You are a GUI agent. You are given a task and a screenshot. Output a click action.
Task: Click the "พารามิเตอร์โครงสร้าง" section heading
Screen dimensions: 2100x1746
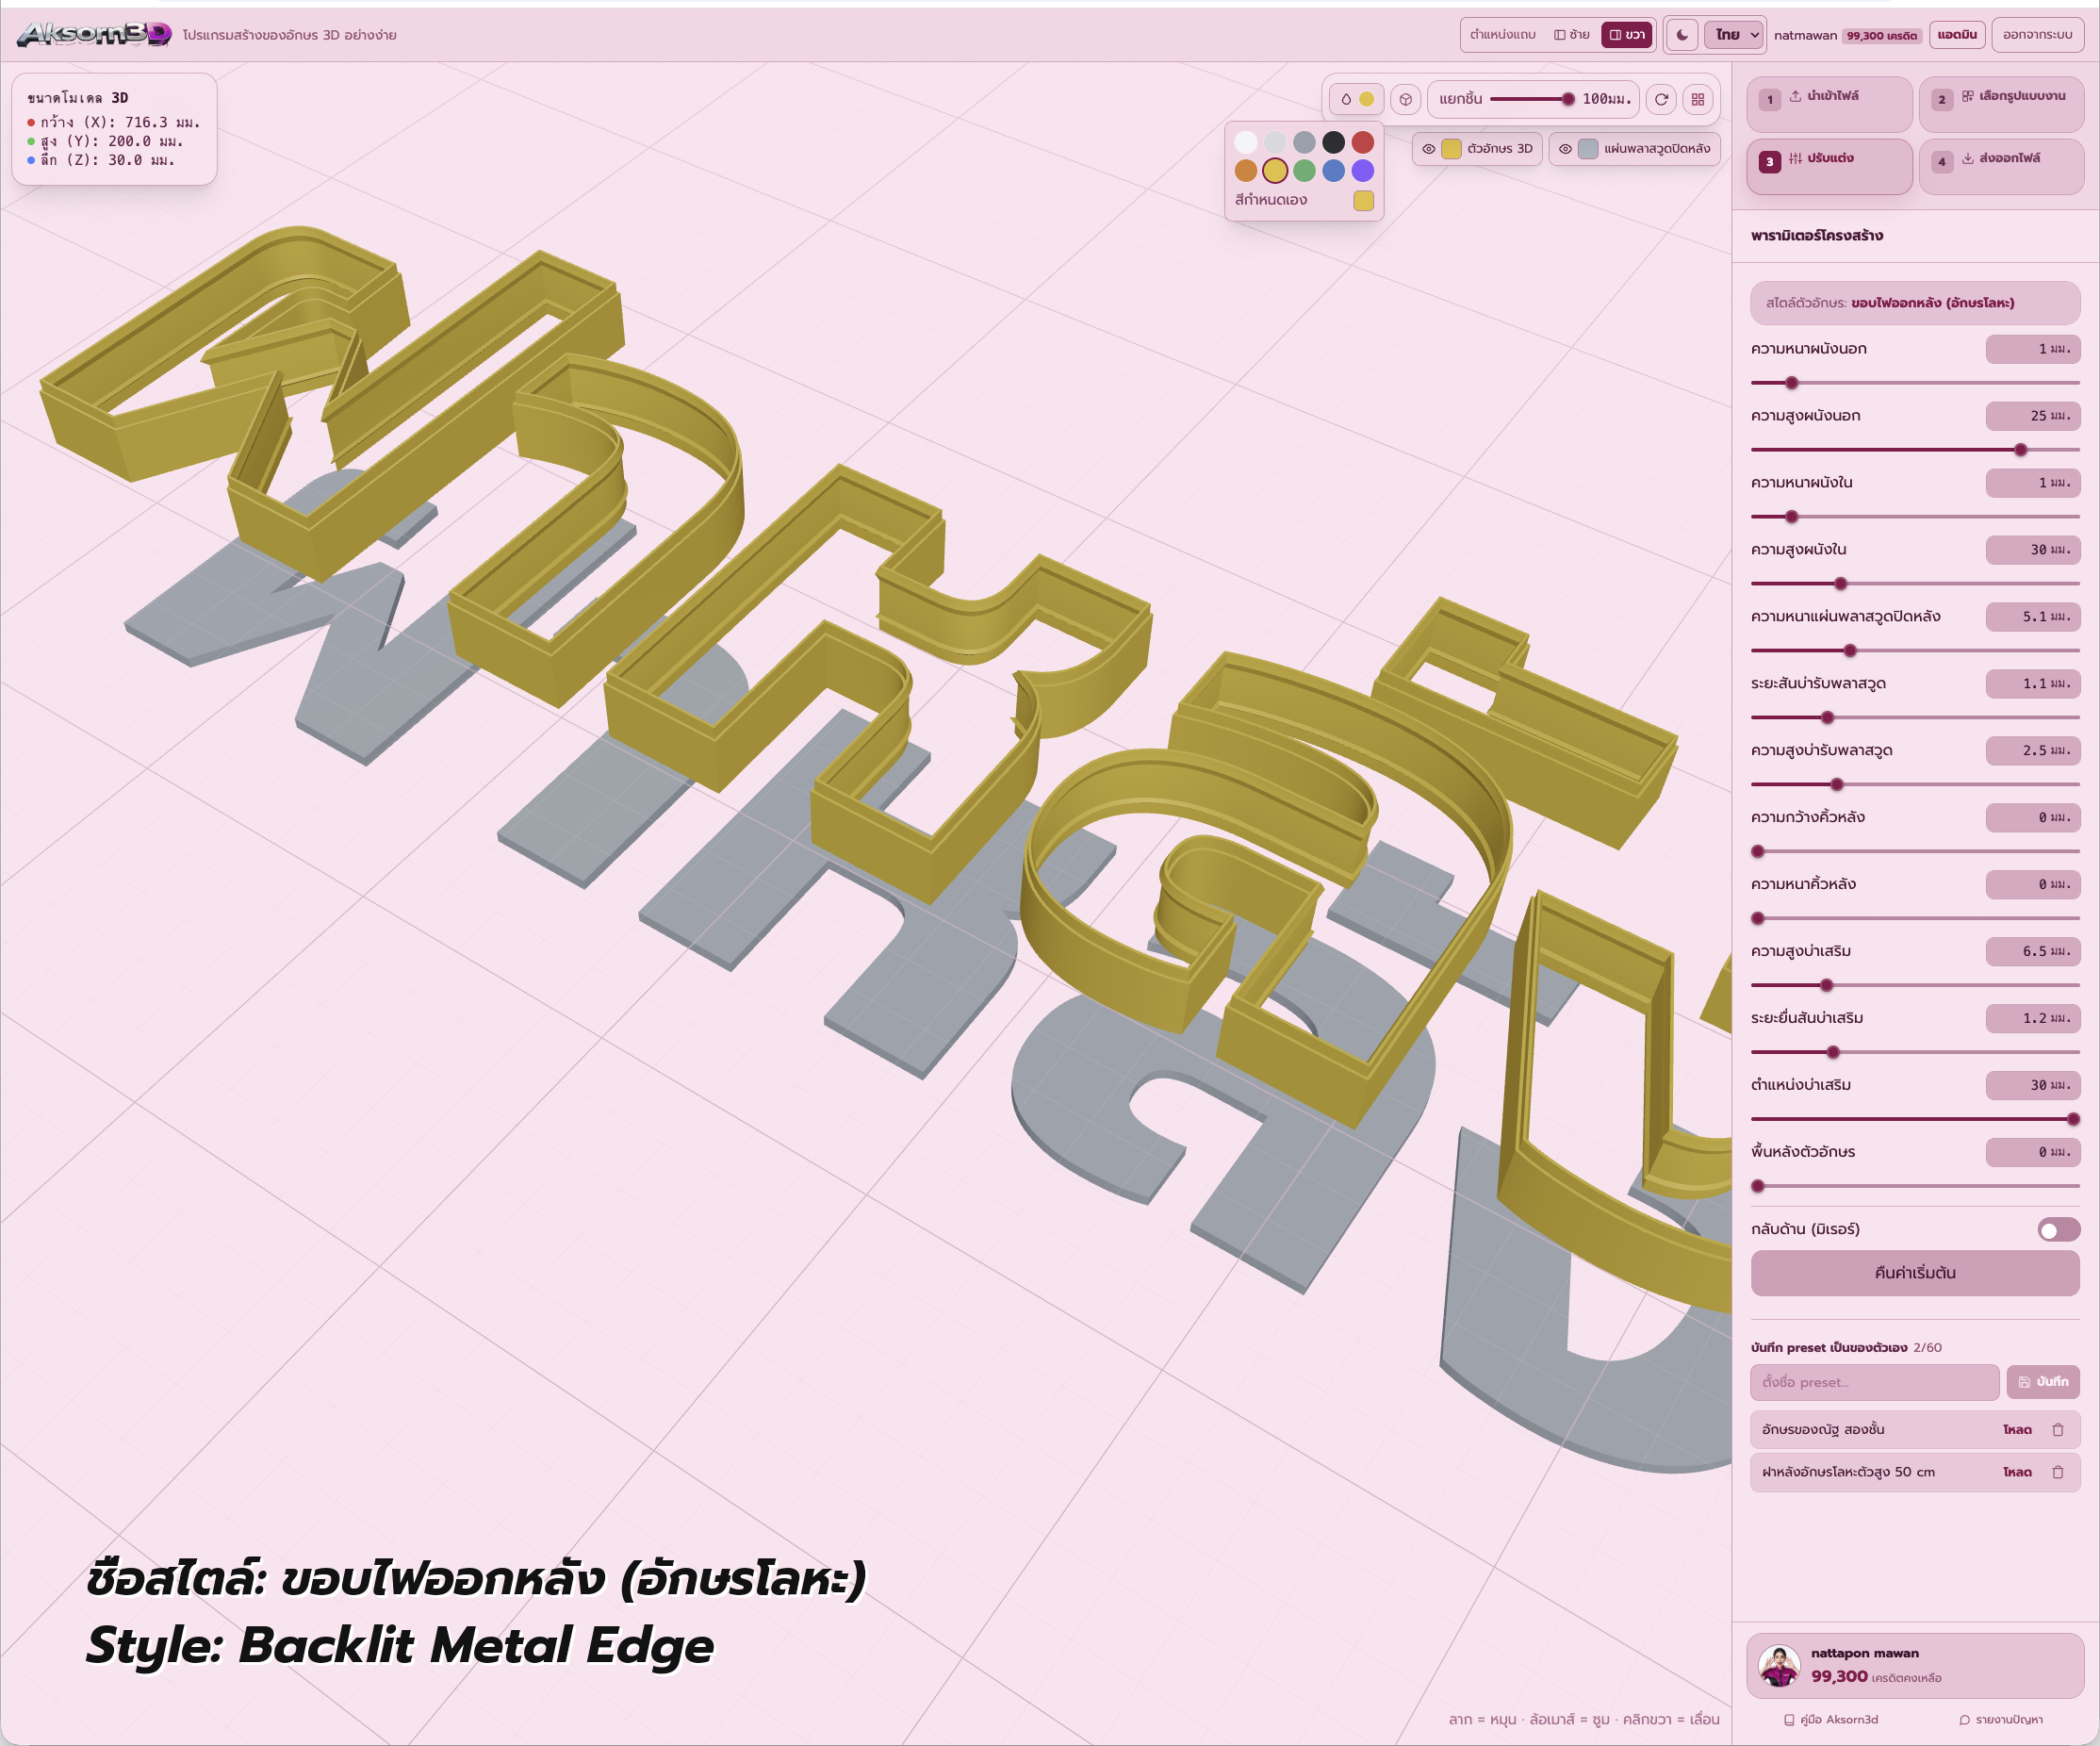coord(1816,236)
